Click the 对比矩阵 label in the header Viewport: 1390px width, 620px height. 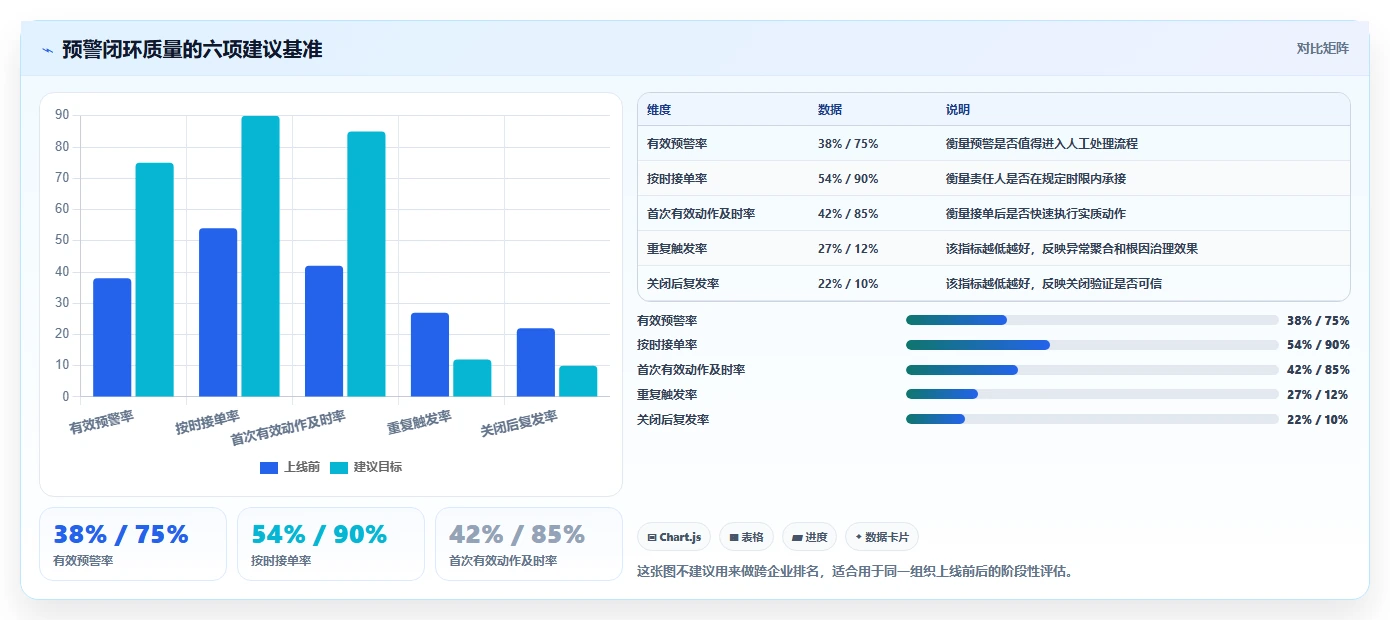pyautogui.click(x=1322, y=48)
